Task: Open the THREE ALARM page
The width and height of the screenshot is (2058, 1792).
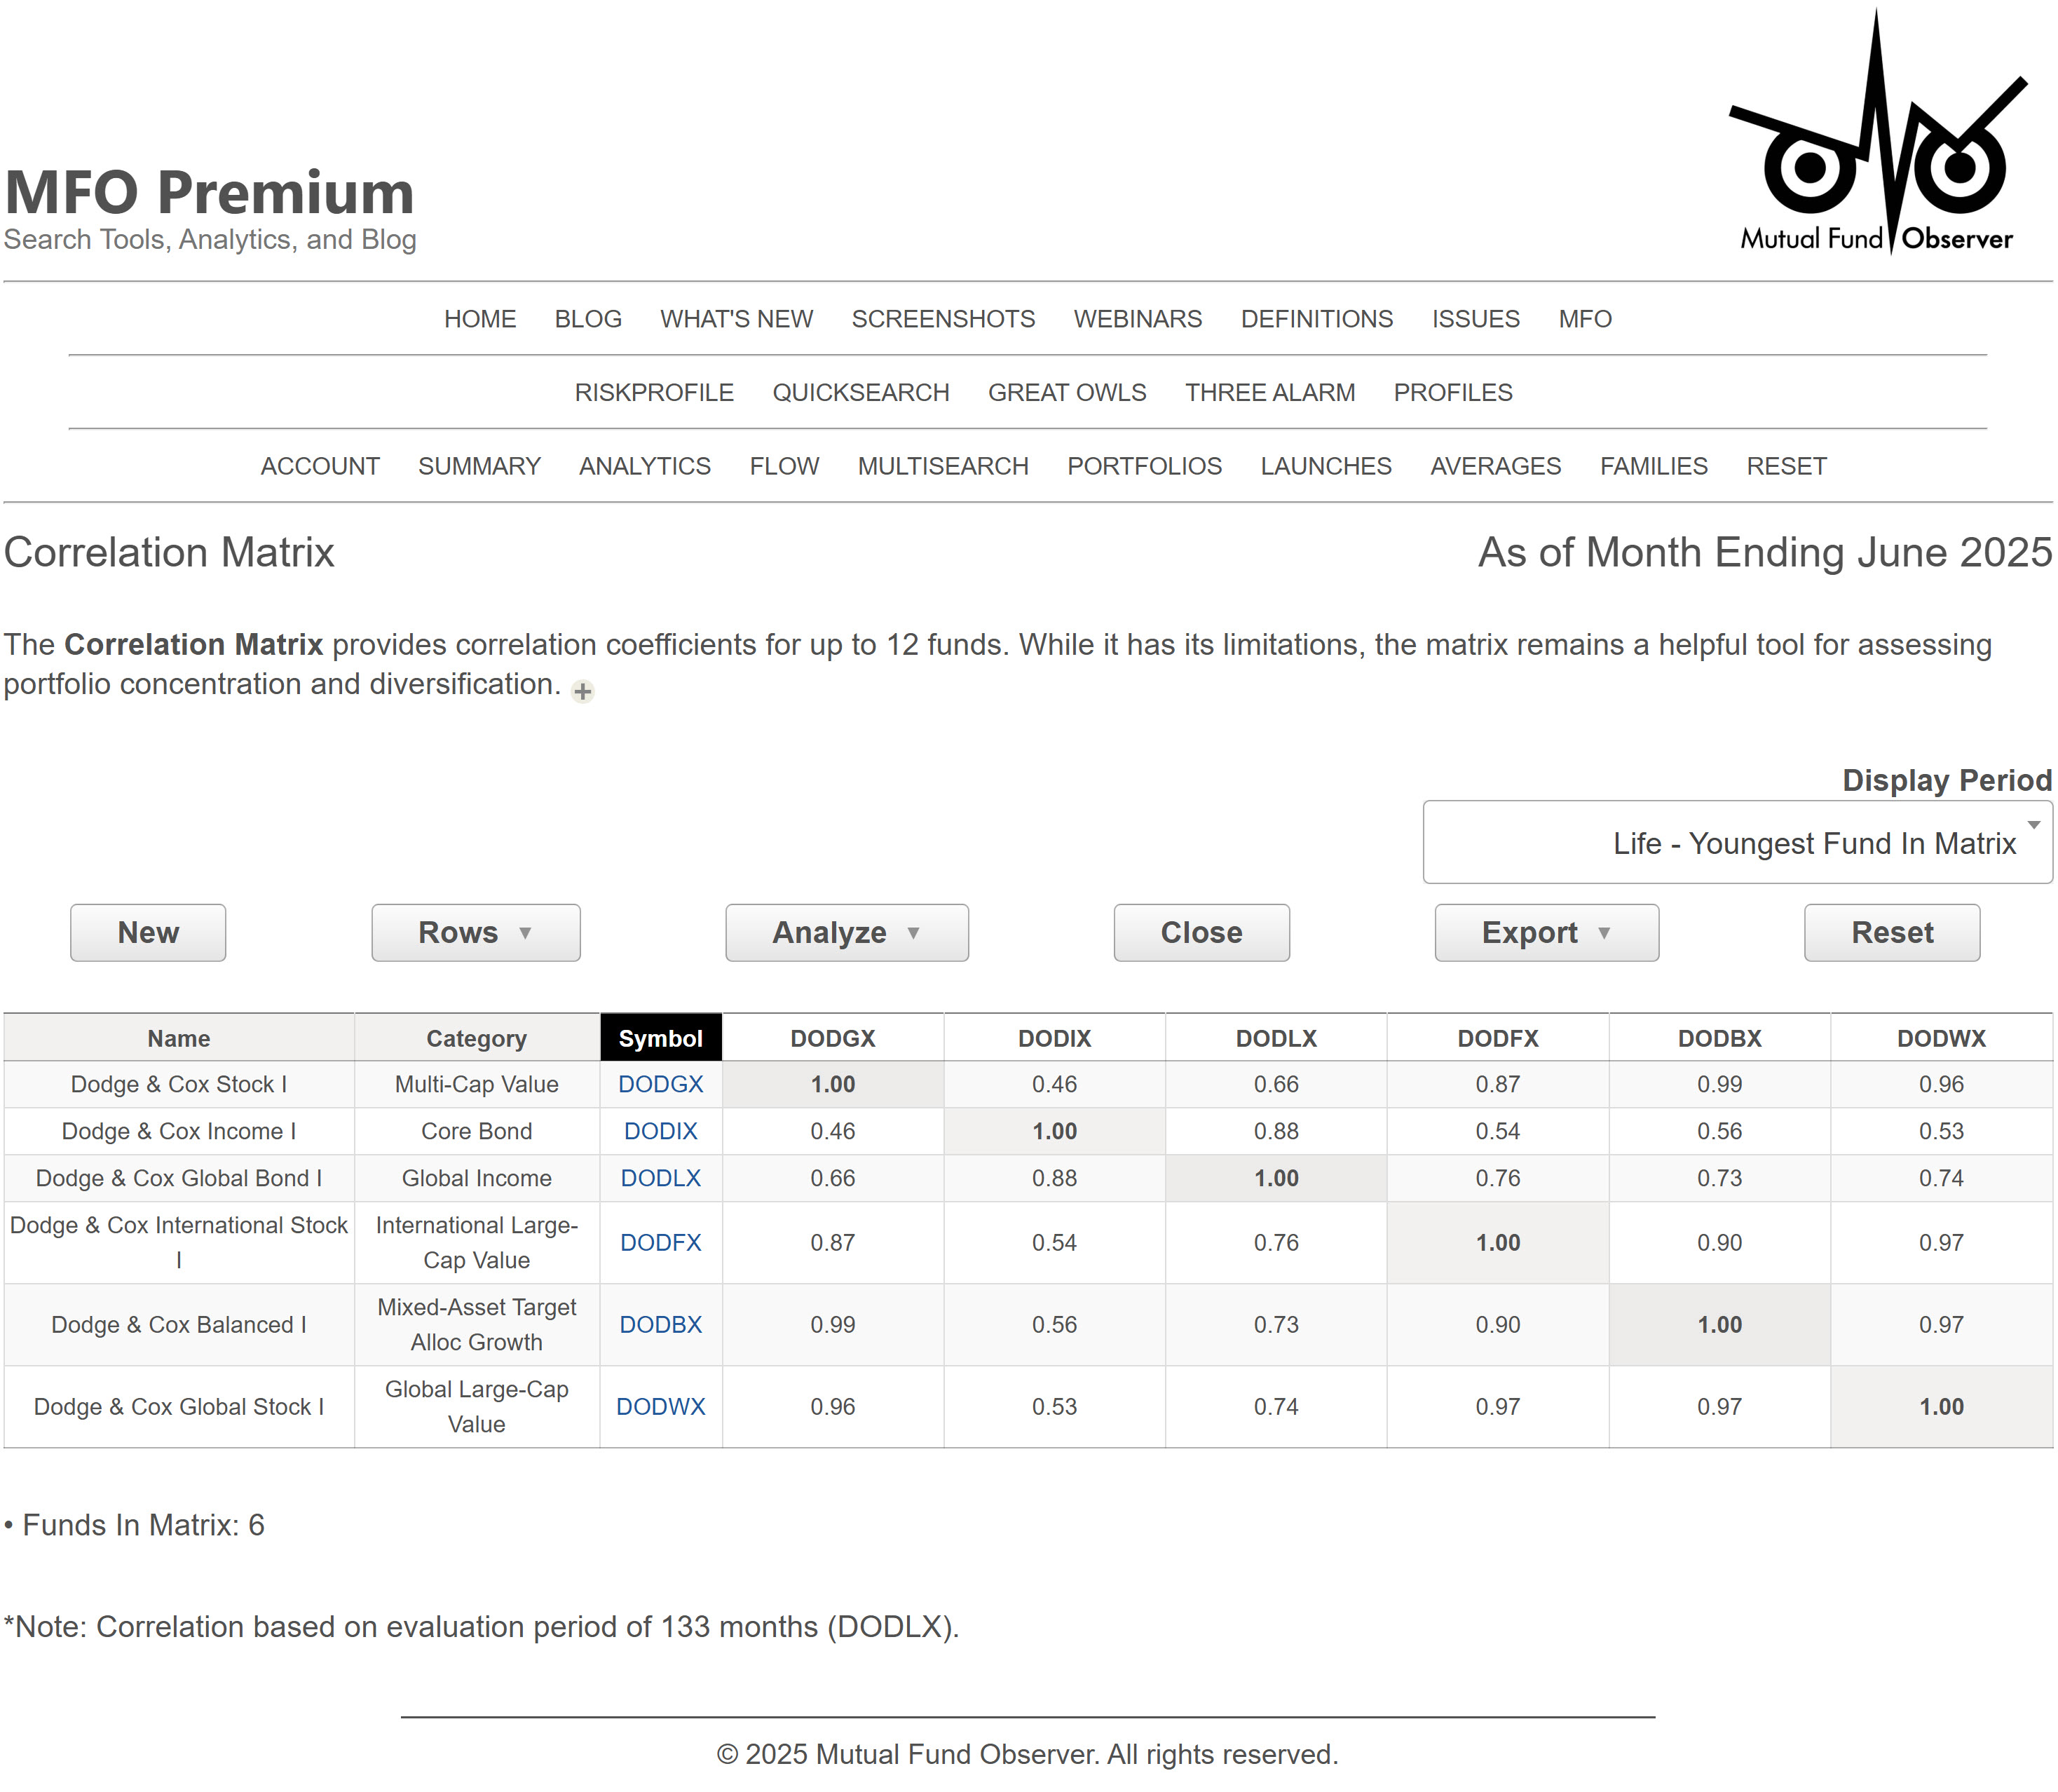Action: point(1270,392)
